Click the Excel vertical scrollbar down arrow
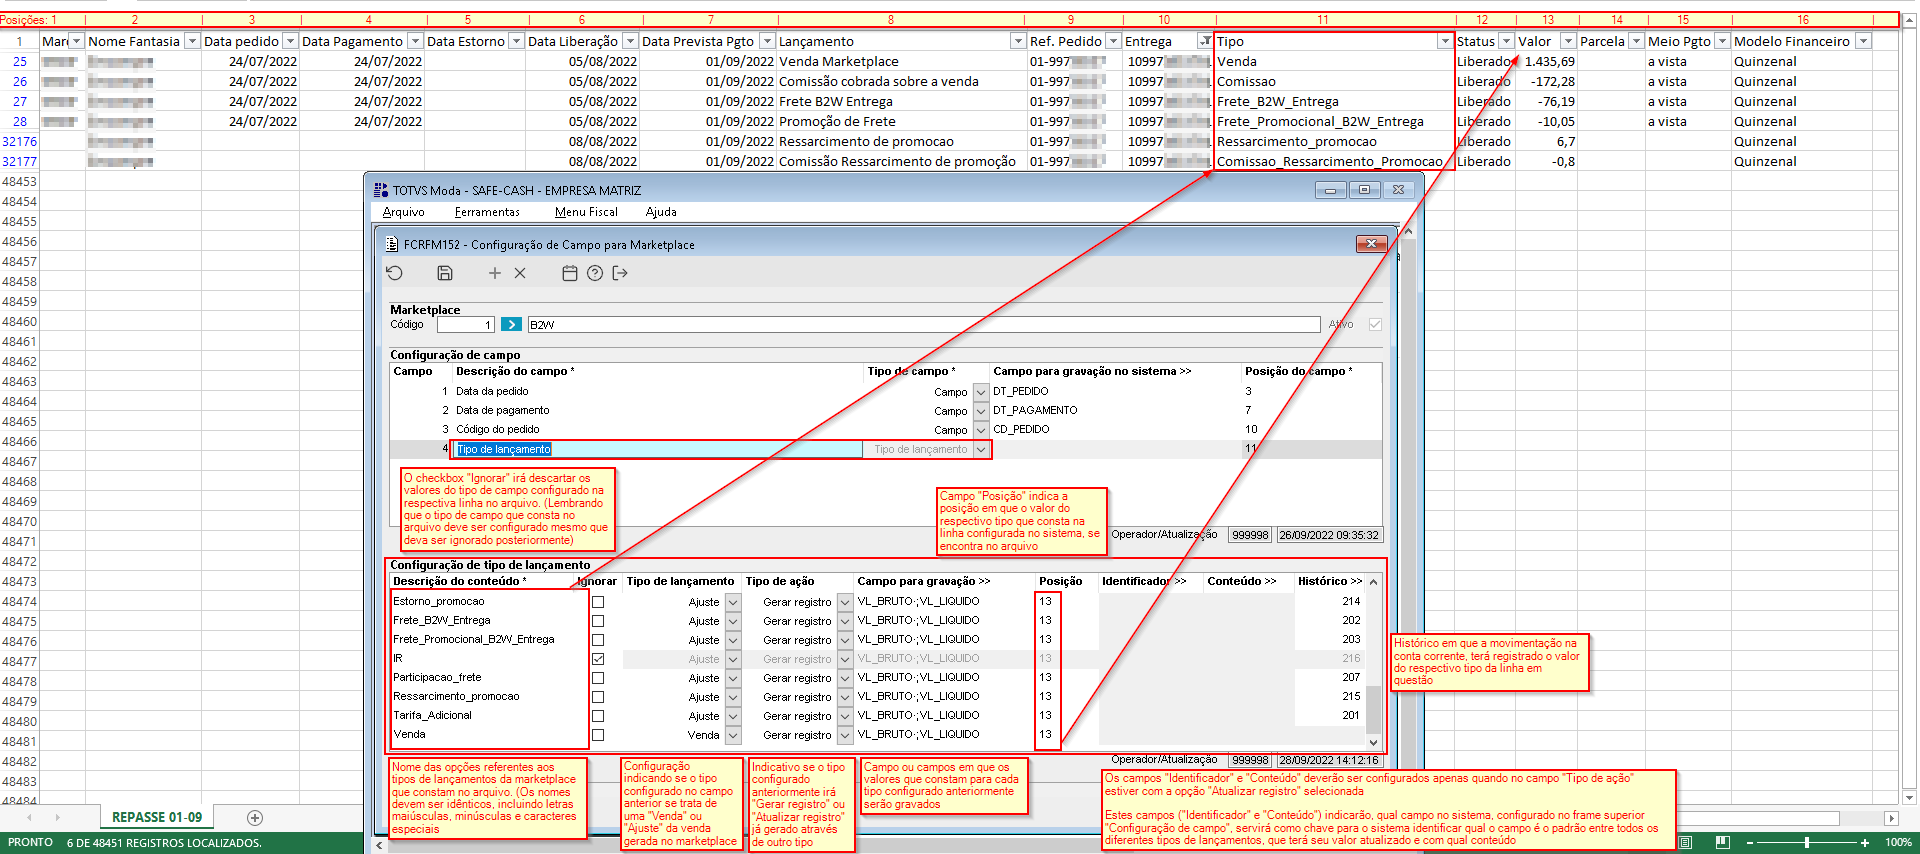Viewport: 1920px width, 854px height. [x=1910, y=797]
